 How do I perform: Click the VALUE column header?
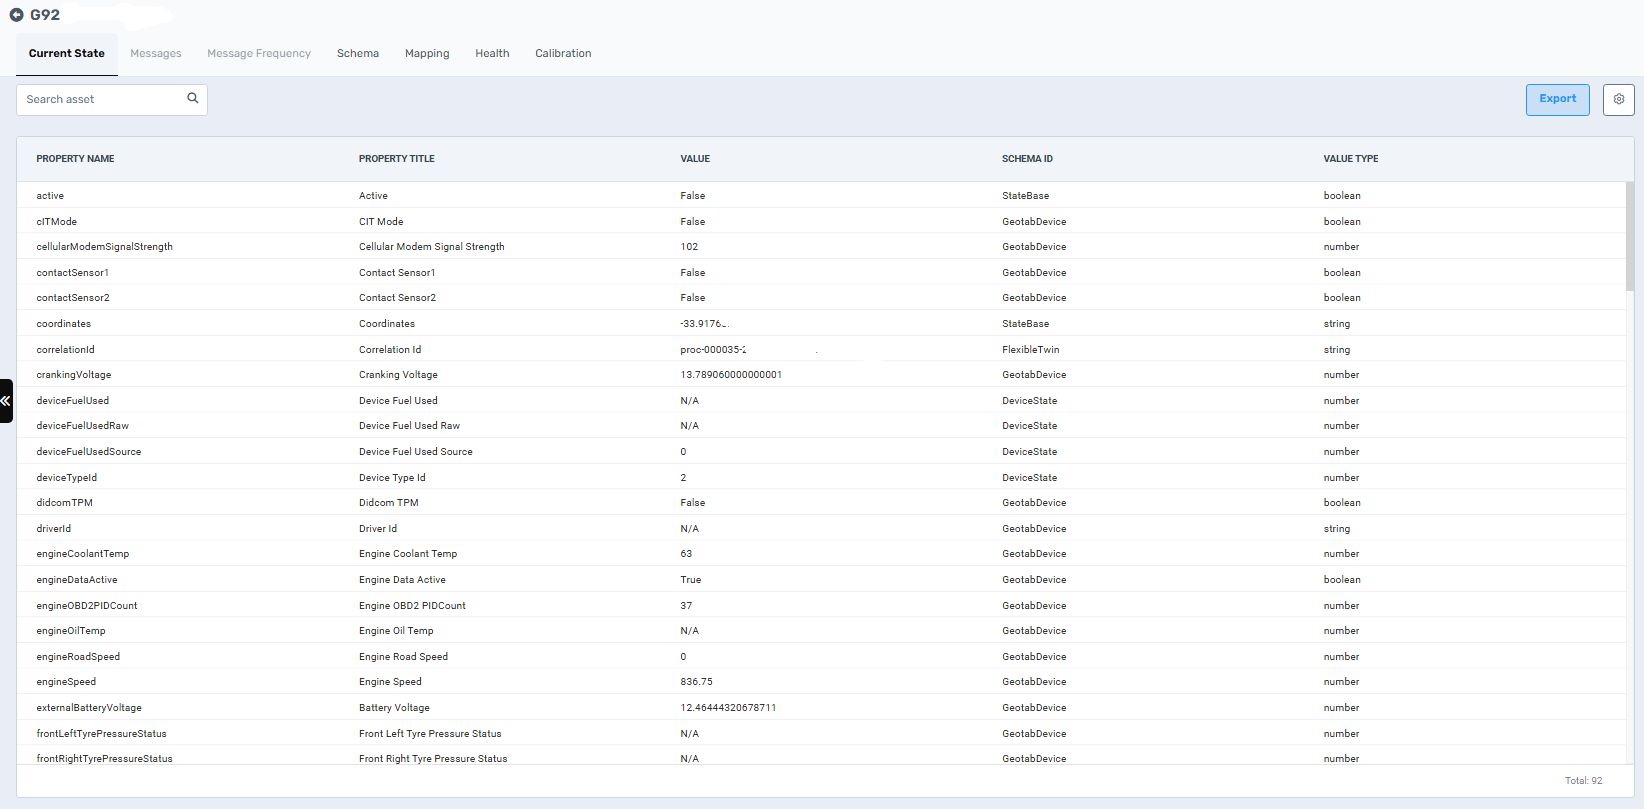[695, 159]
